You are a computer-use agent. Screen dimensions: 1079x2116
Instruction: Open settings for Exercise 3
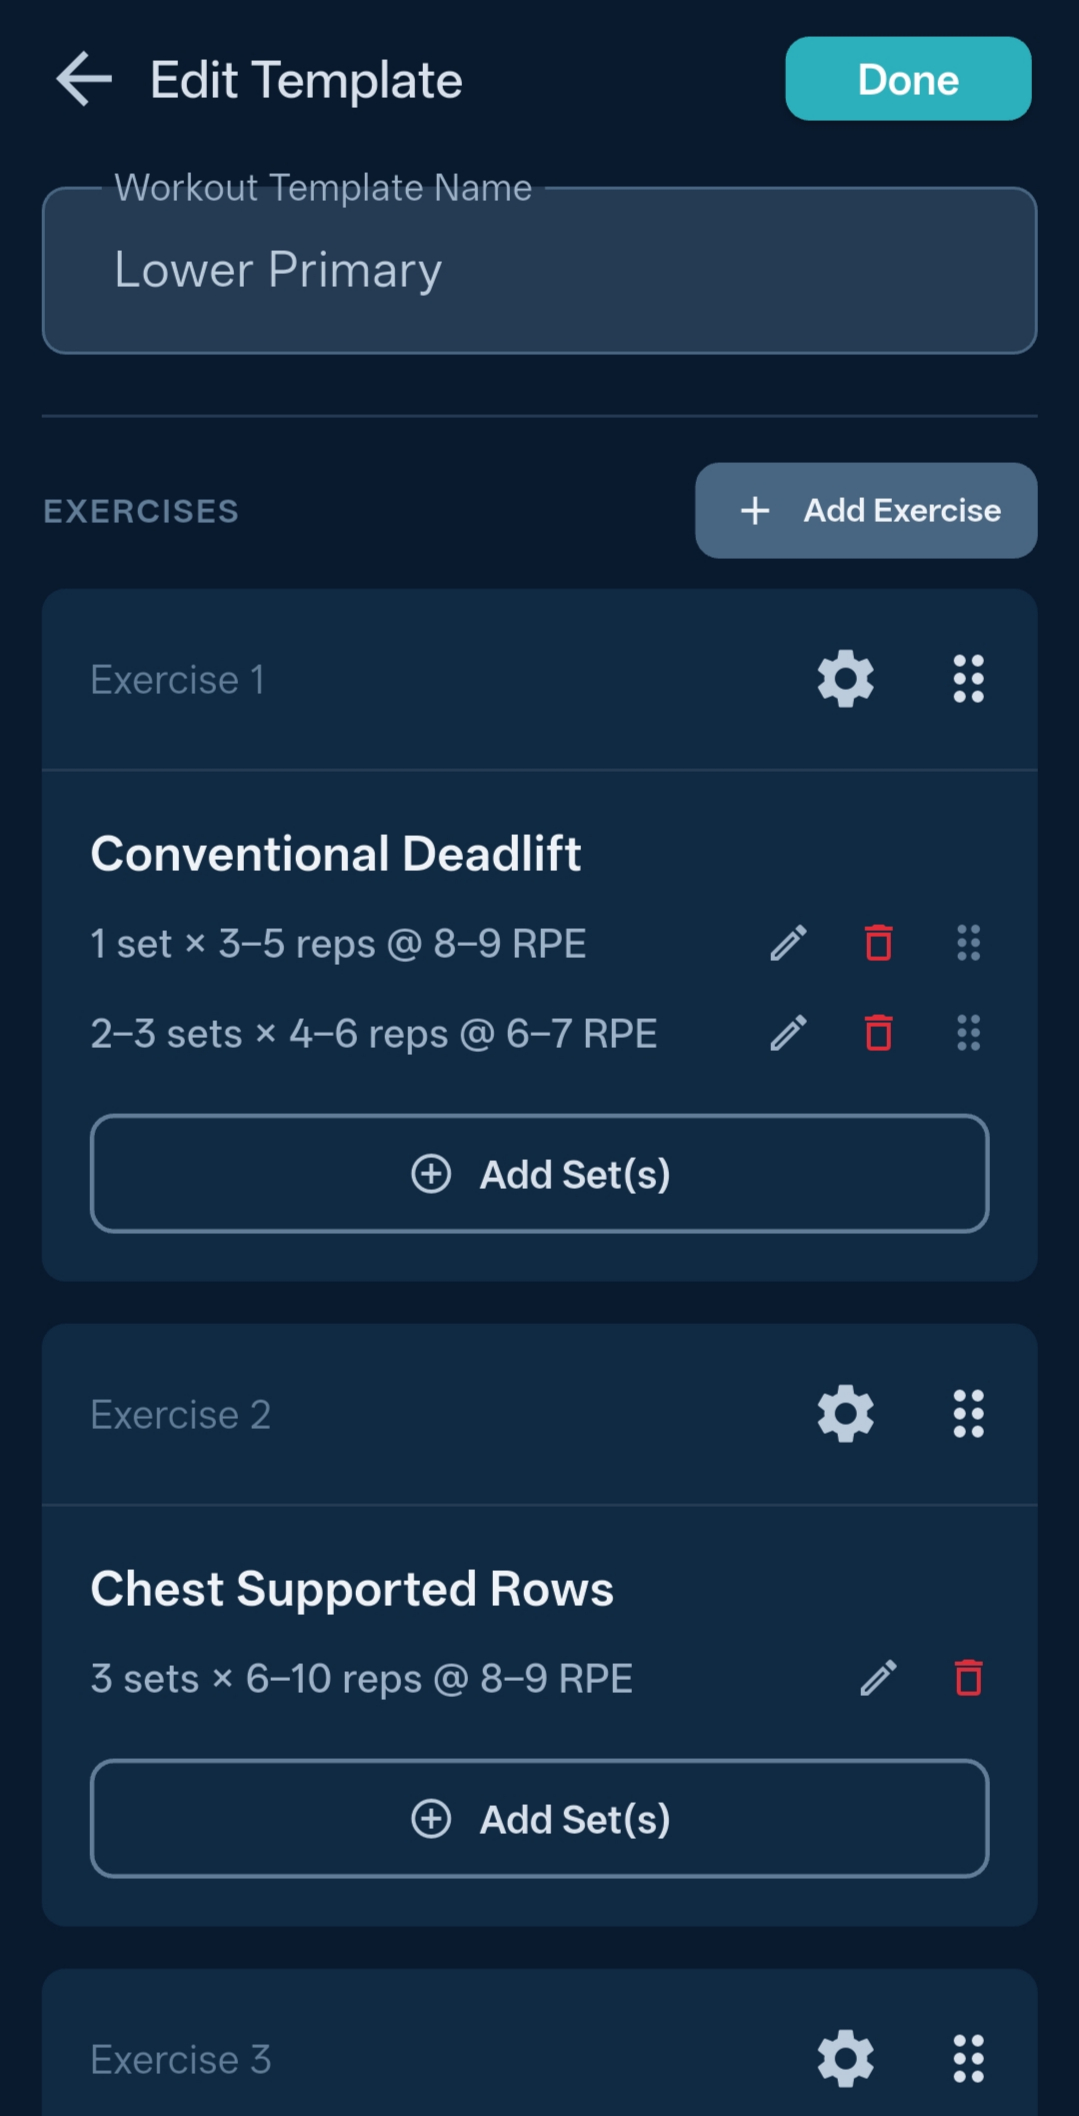click(845, 2057)
